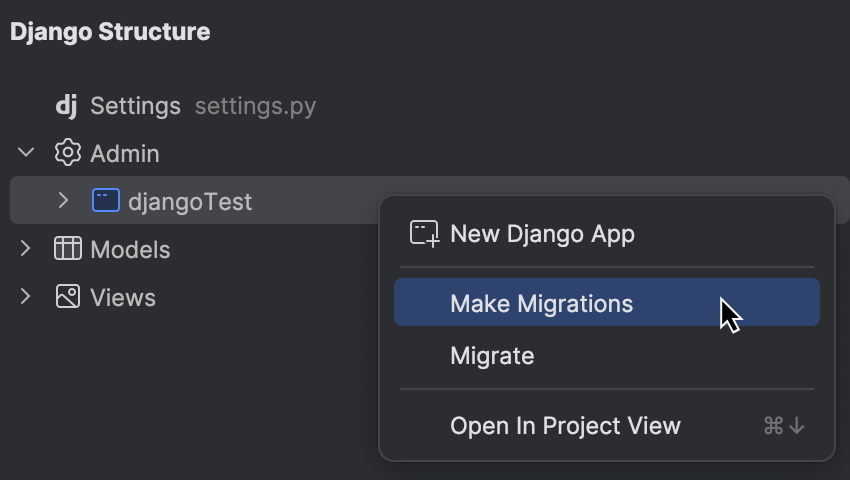The image size is (850, 480).
Task: Select the Views tree label
Action: pos(123,297)
